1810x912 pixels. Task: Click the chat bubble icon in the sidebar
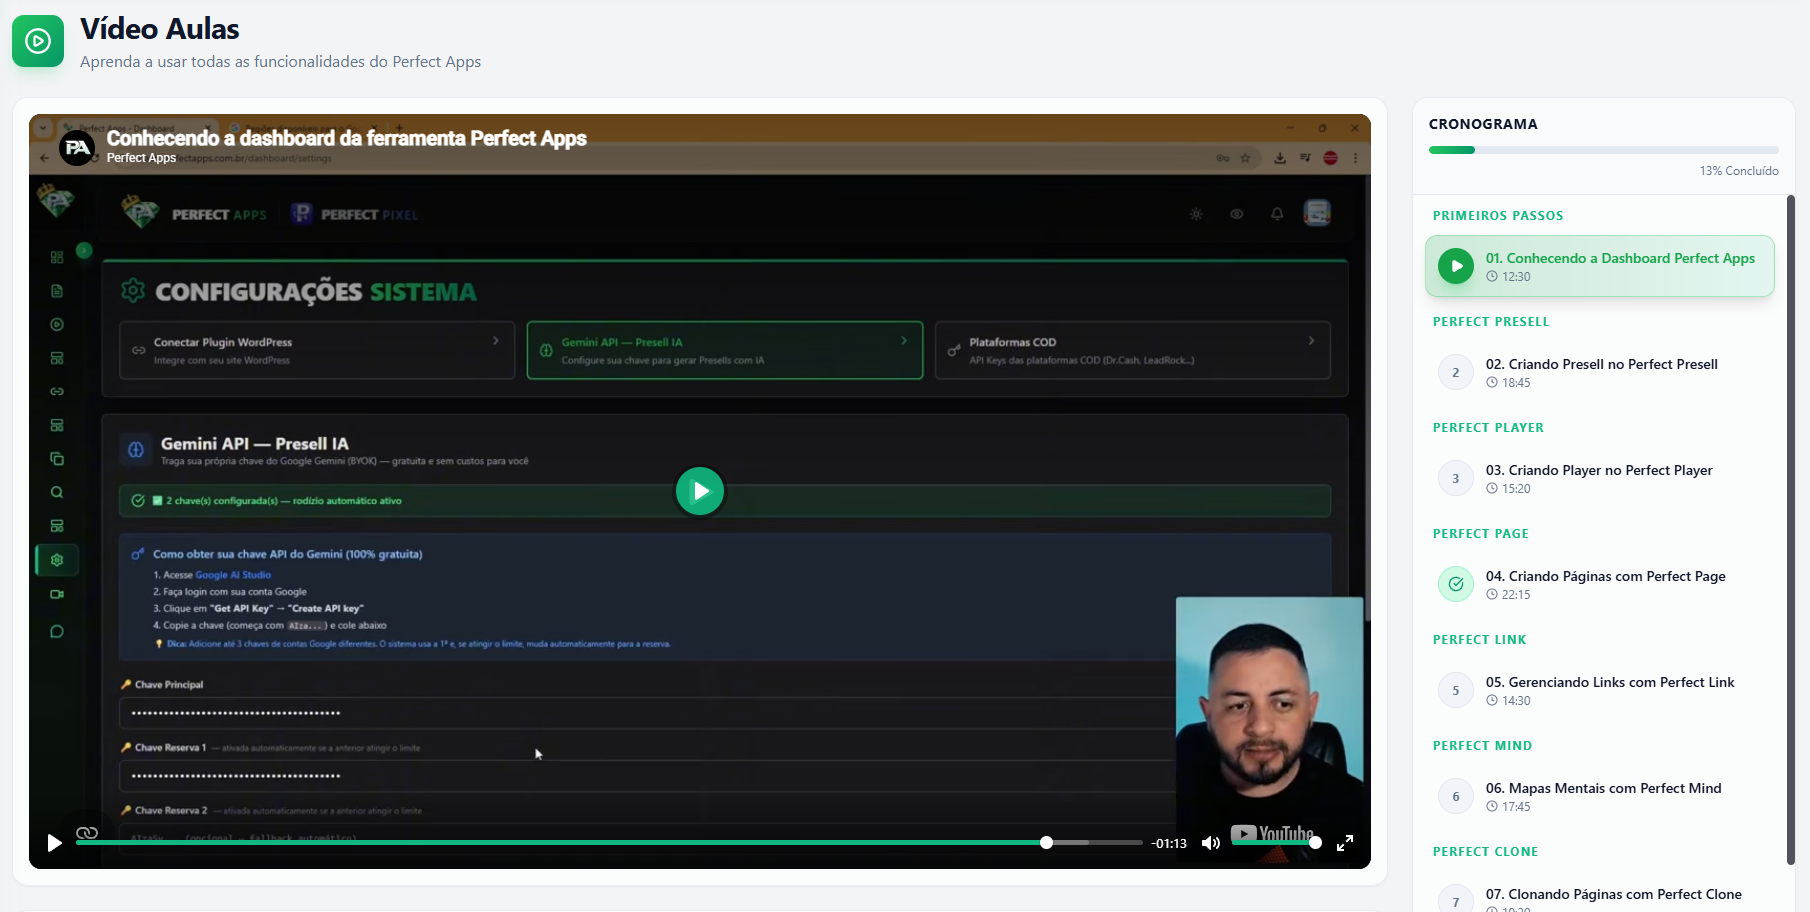coord(57,630)
